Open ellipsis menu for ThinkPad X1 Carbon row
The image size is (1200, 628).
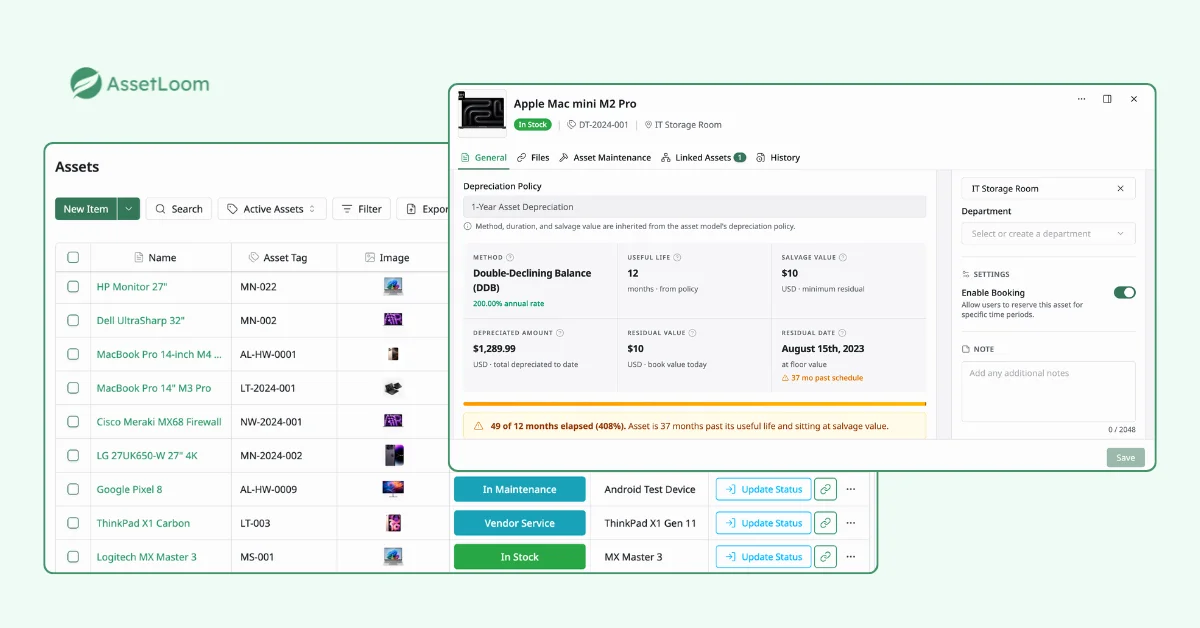point(851,523)
